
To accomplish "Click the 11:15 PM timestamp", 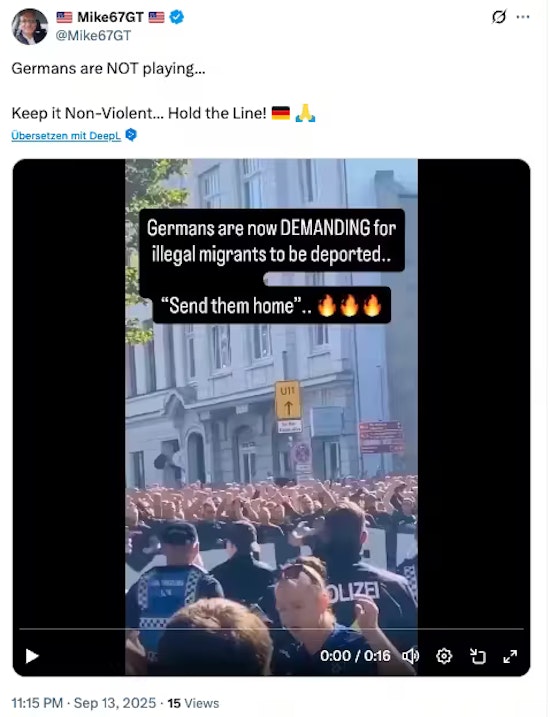I will 37,703.
